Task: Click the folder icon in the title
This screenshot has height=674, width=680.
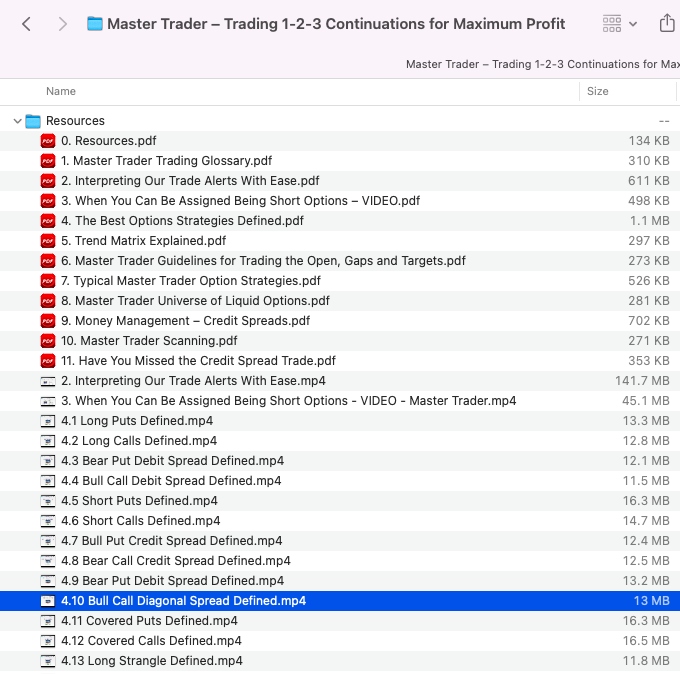Action: click(x=95, y=23)
